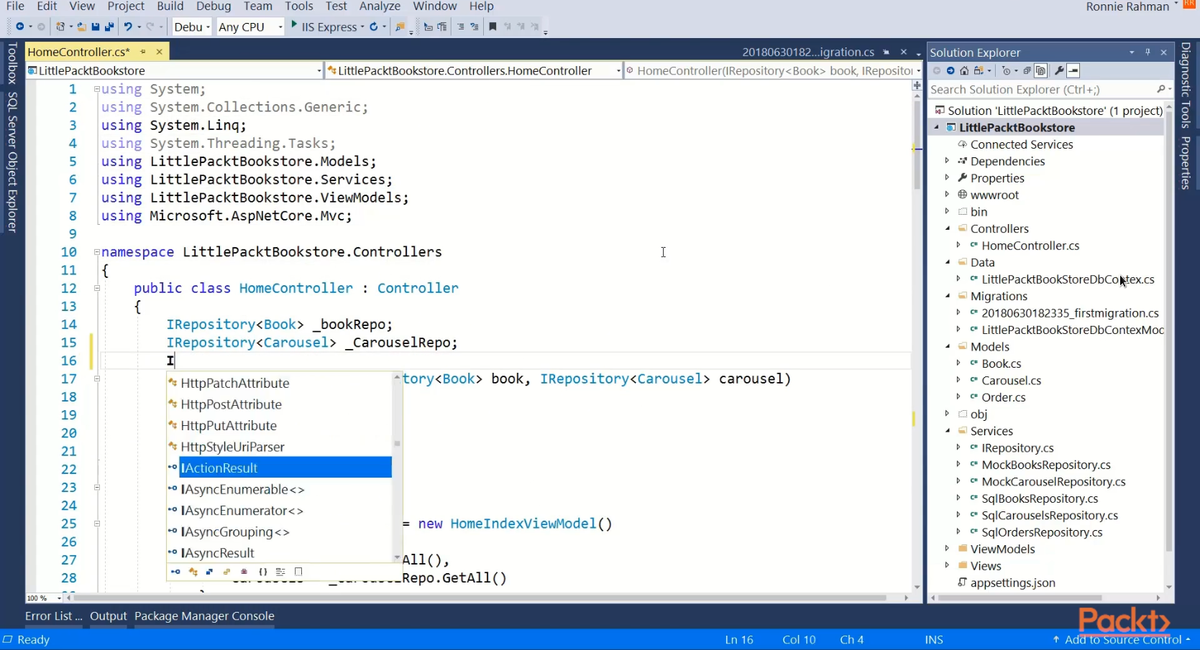Click the New Project toolbar icon
This screenshot has height=650, width=1200.
click(x=61, y=27)
